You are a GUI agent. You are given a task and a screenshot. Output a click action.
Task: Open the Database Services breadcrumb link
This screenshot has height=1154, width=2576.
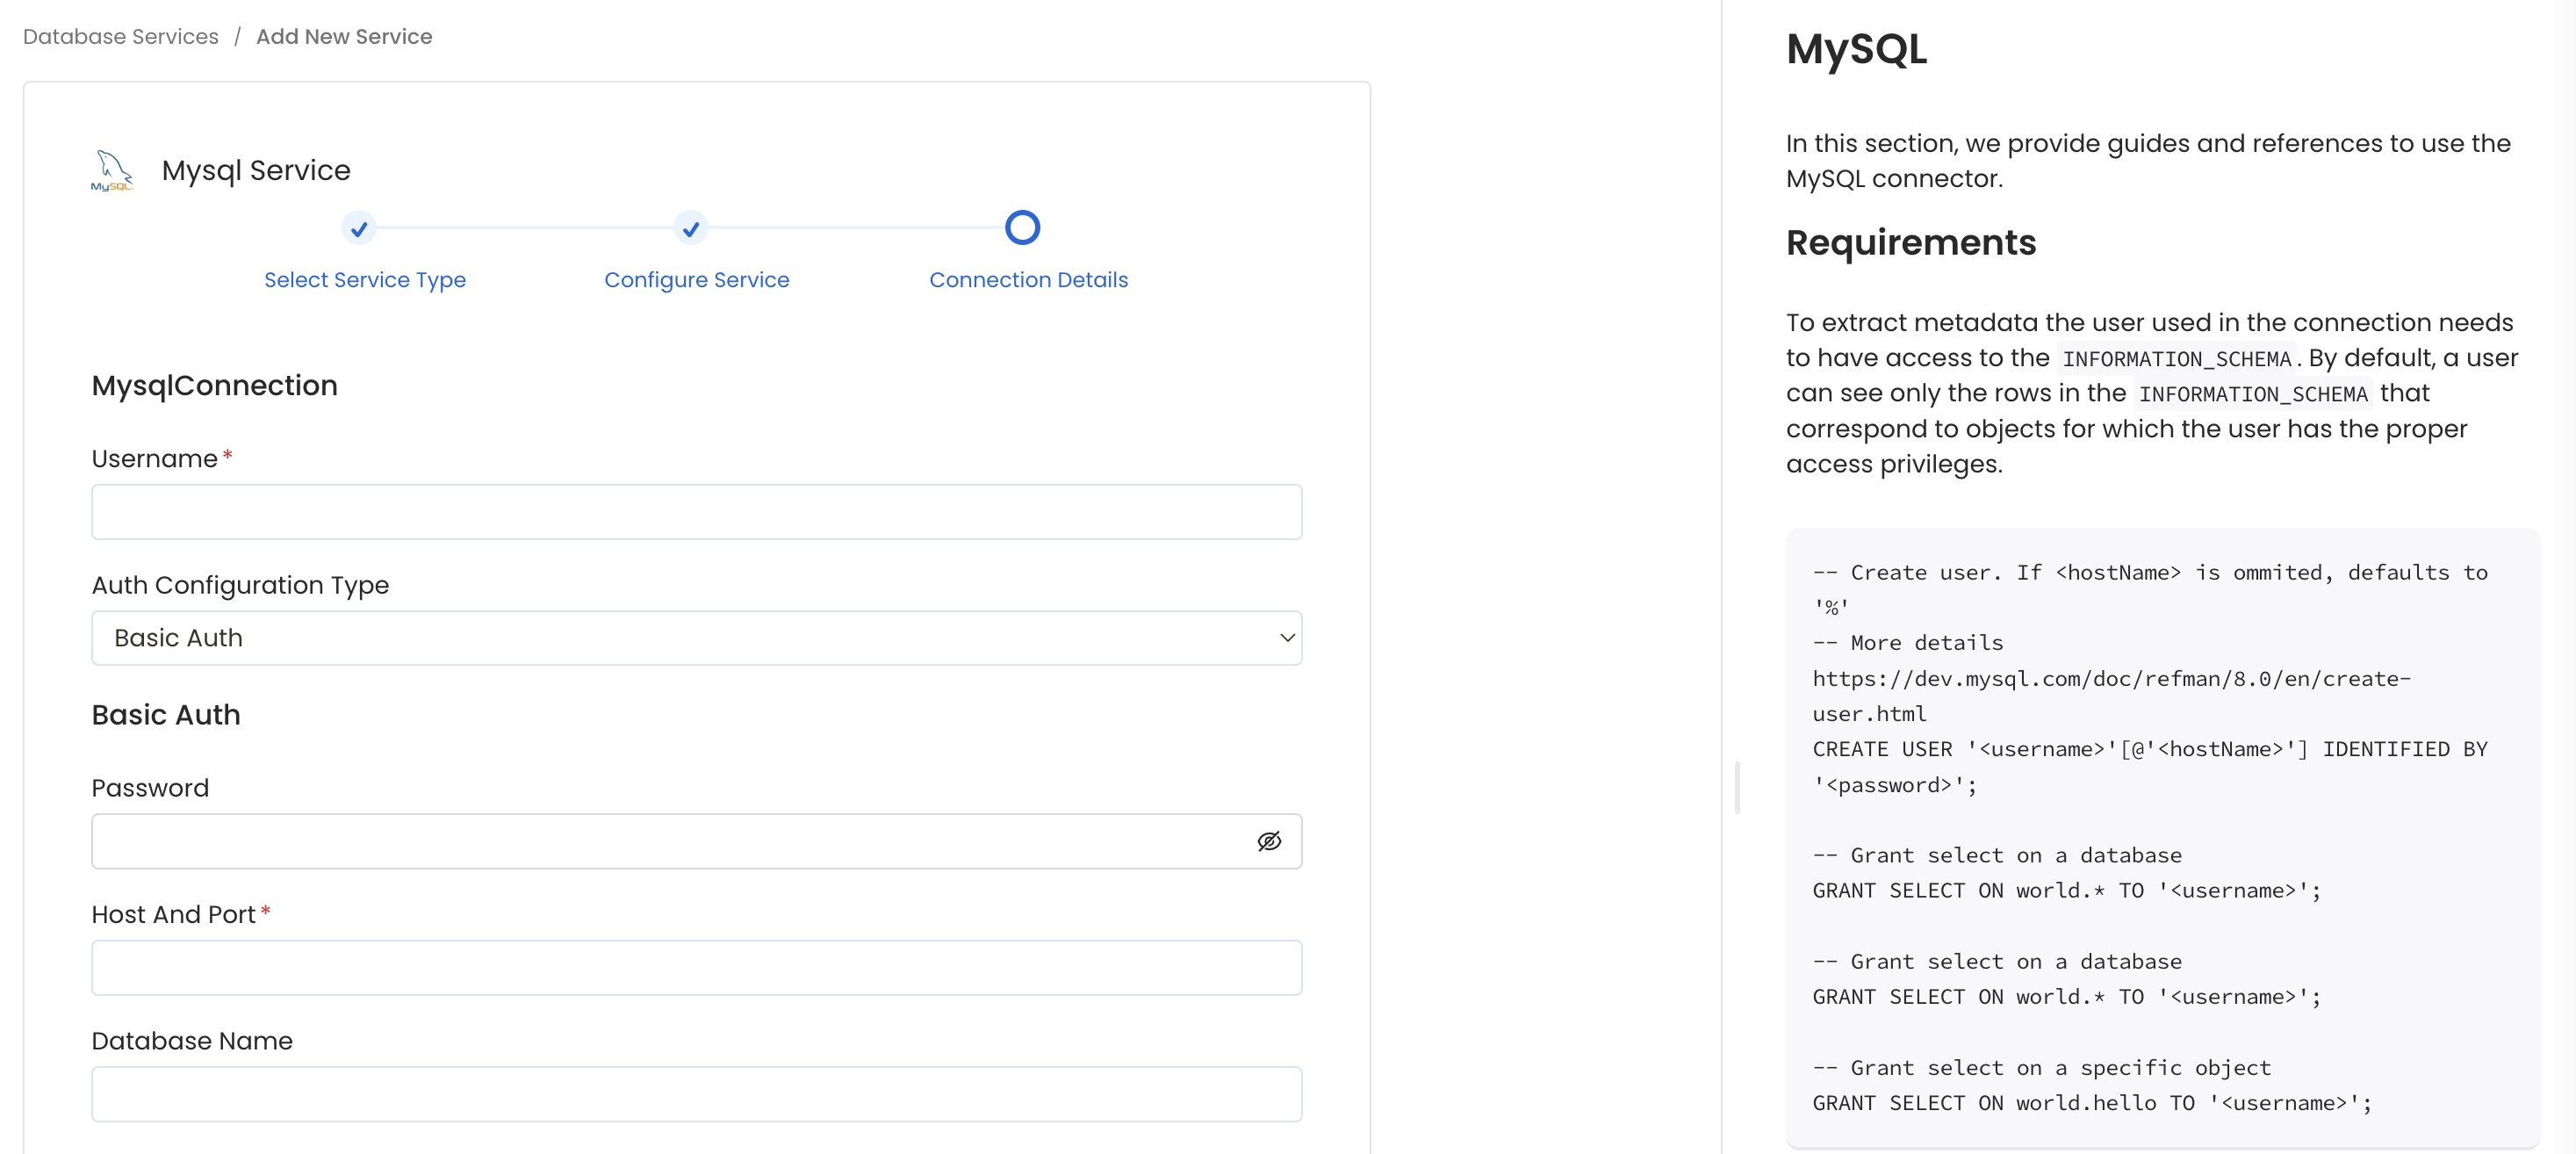tap(120, 36)
